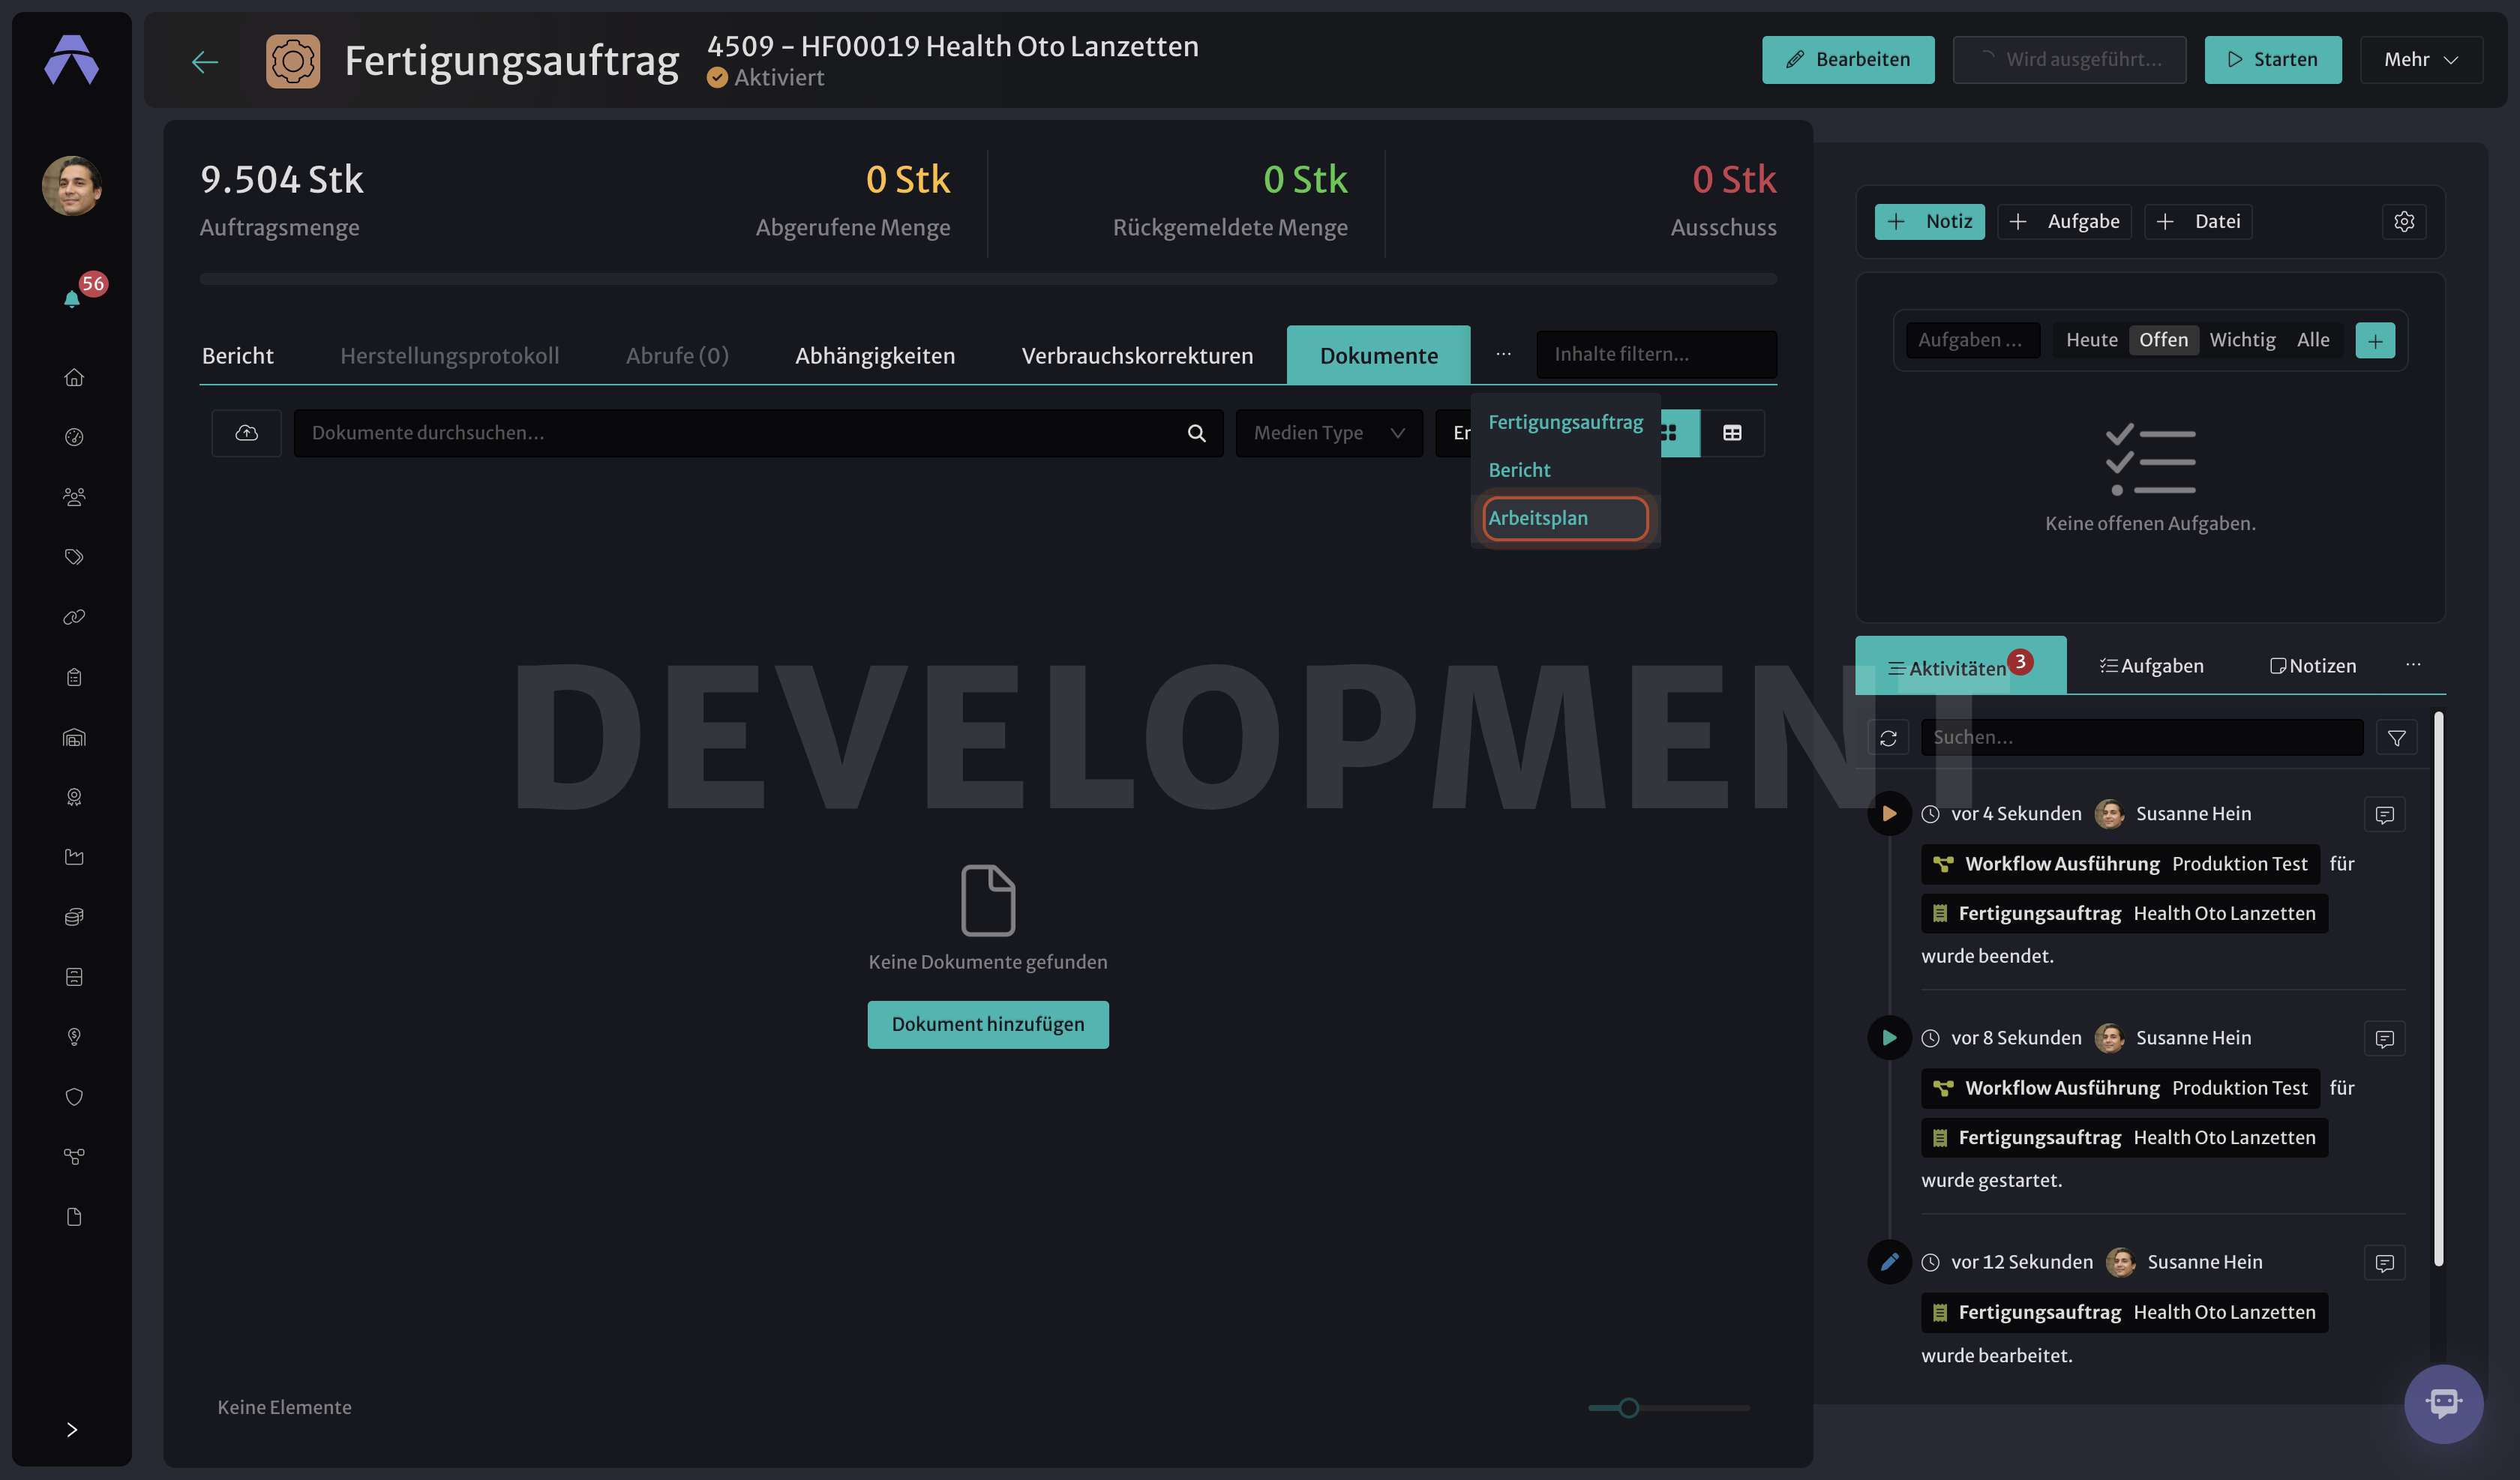Click the app logo at top left
Screen dimensions: 2520x1480
tap(72, 59)
